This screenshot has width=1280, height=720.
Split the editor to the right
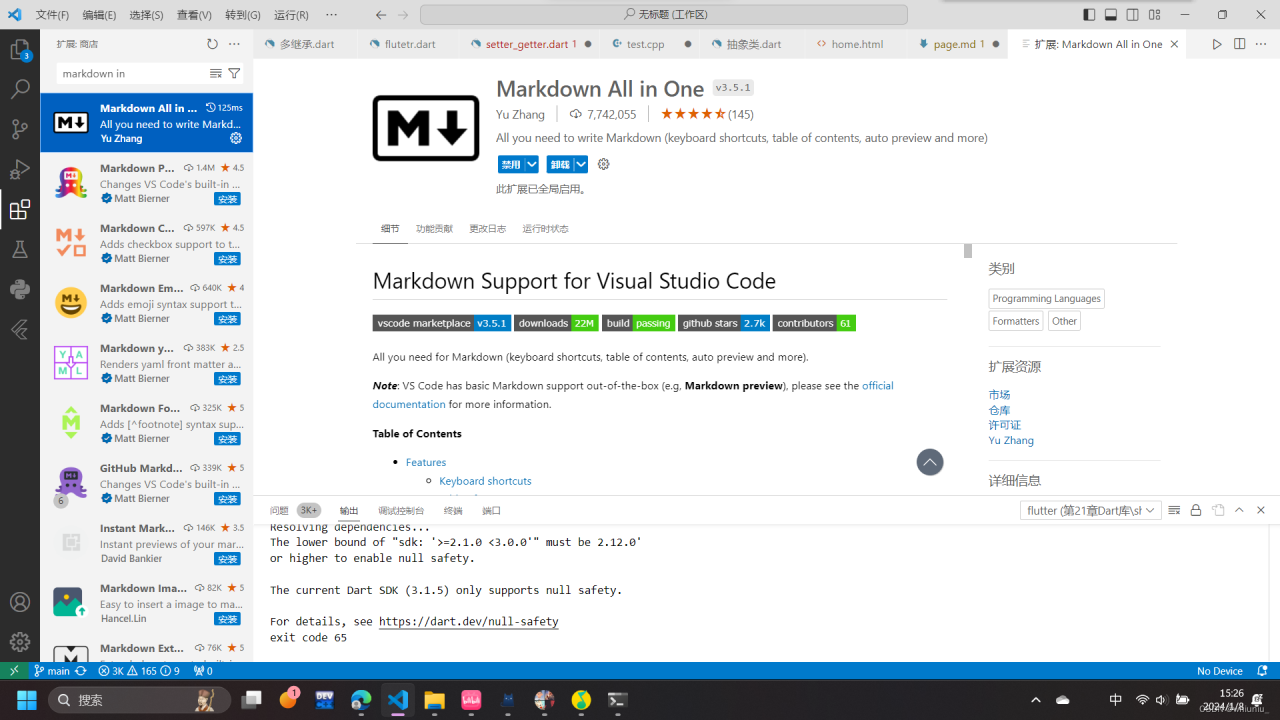pos(1239,44)
